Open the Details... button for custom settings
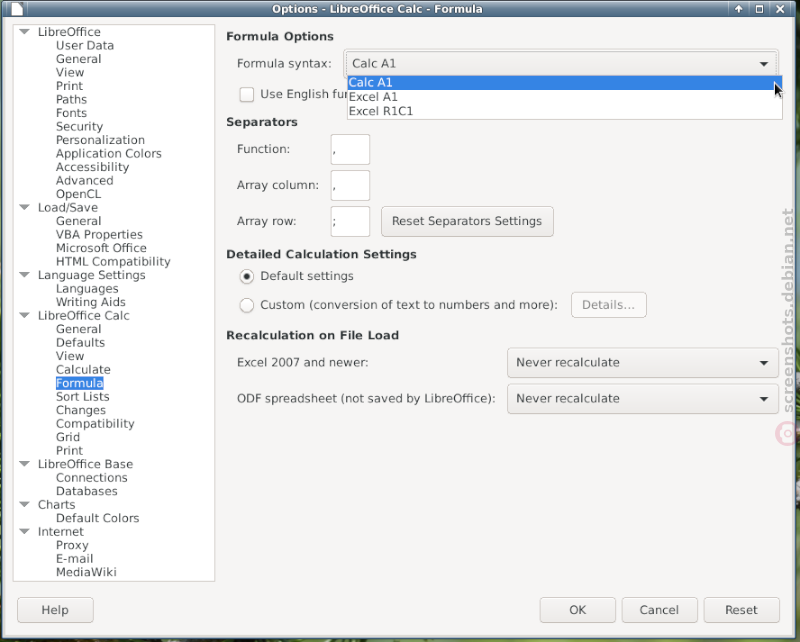Viewport: 800px width, 642px height. tap(609, 305)
